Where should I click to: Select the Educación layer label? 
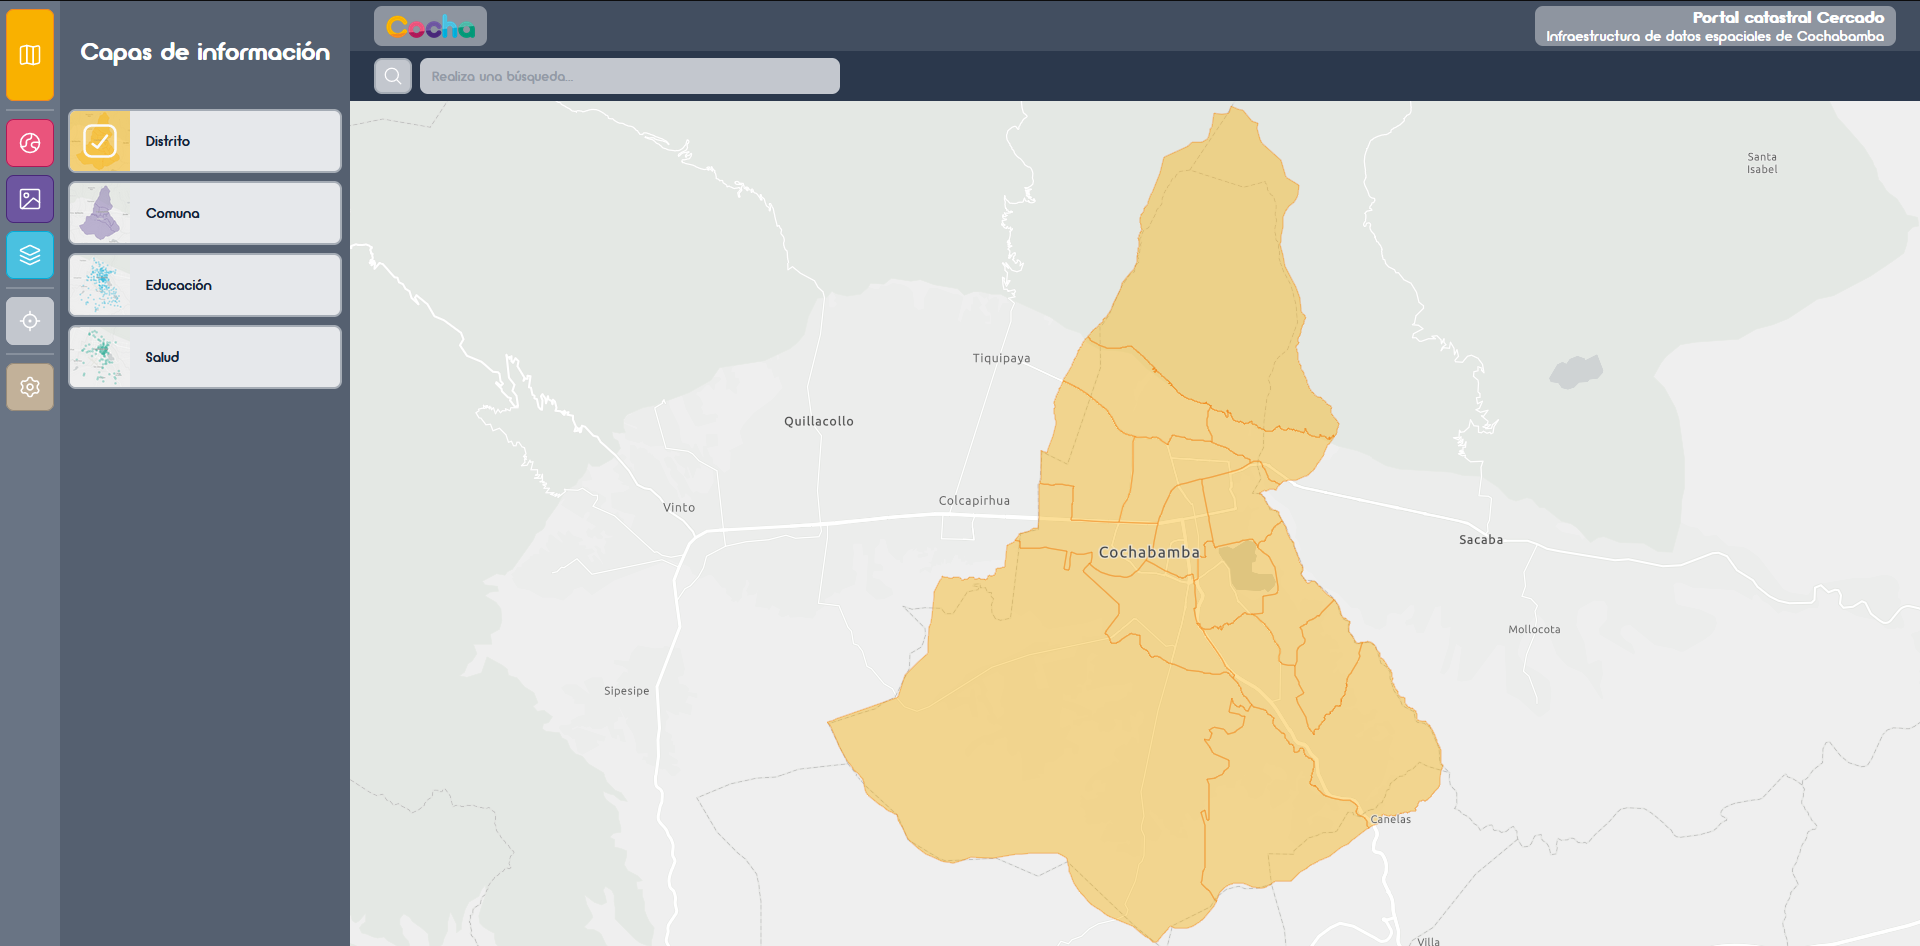tap(178, 285)
